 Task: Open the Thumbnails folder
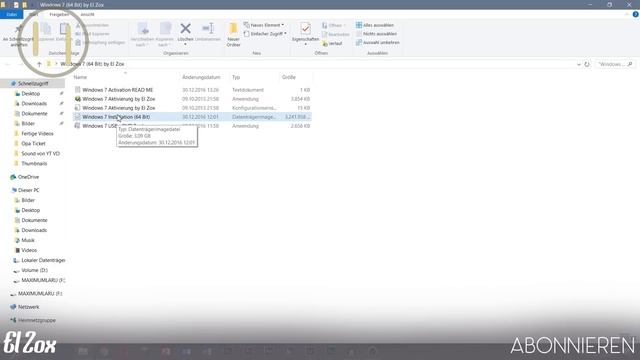[x=34, y=163]
